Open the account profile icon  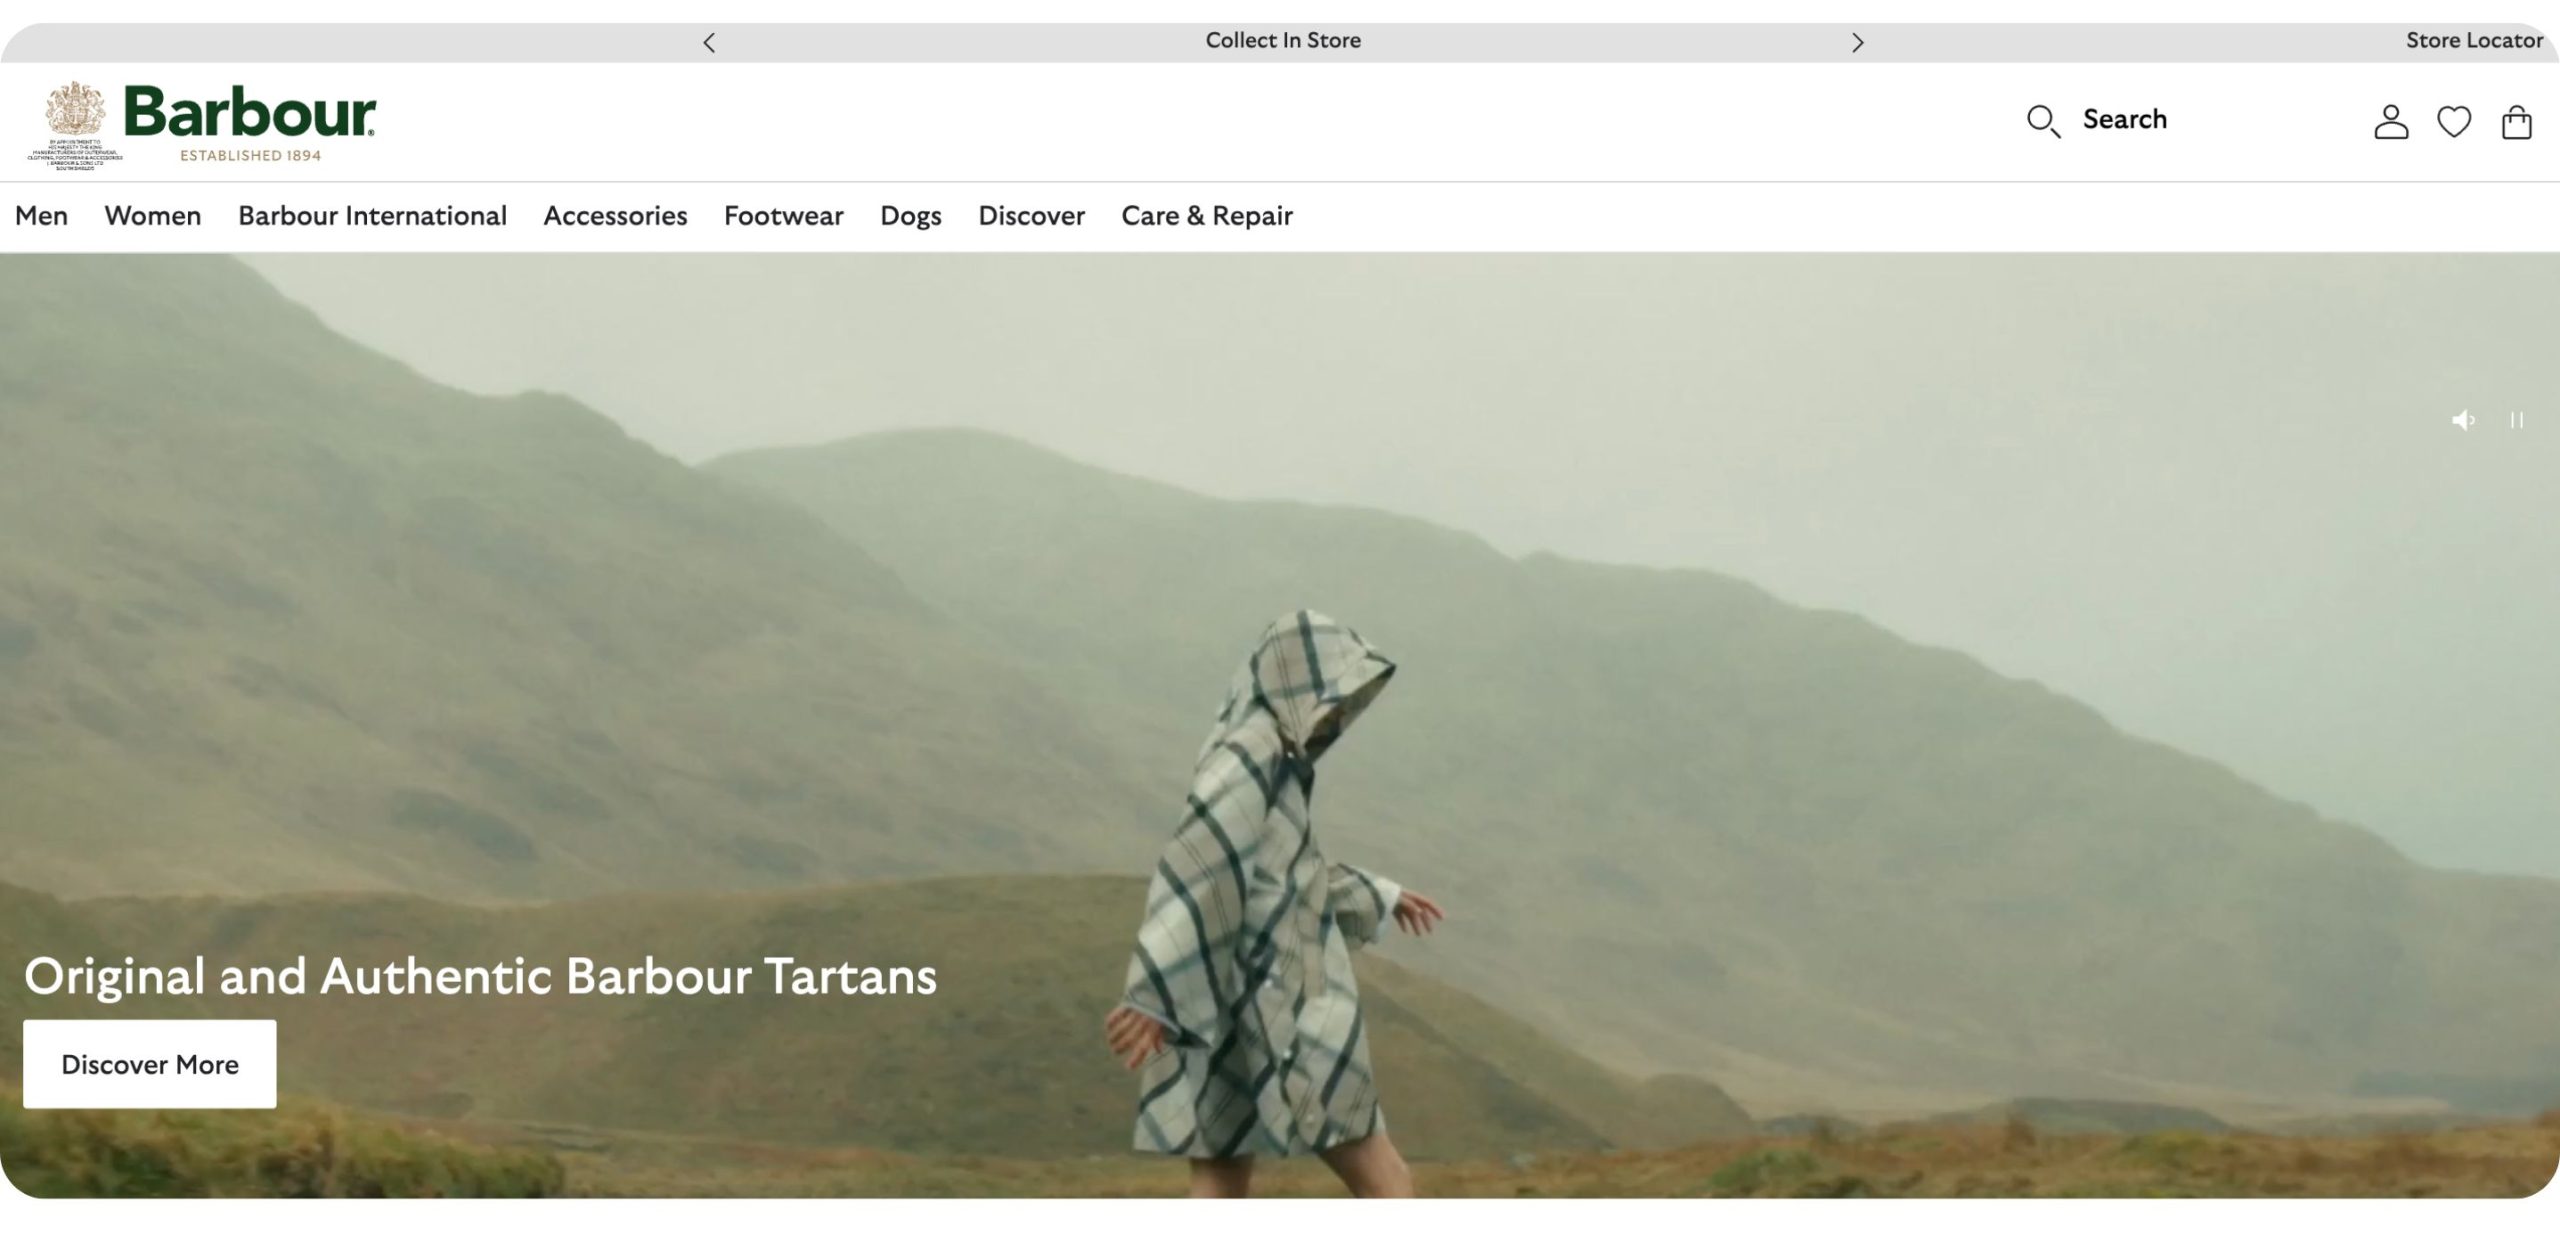pos(2390,122)
